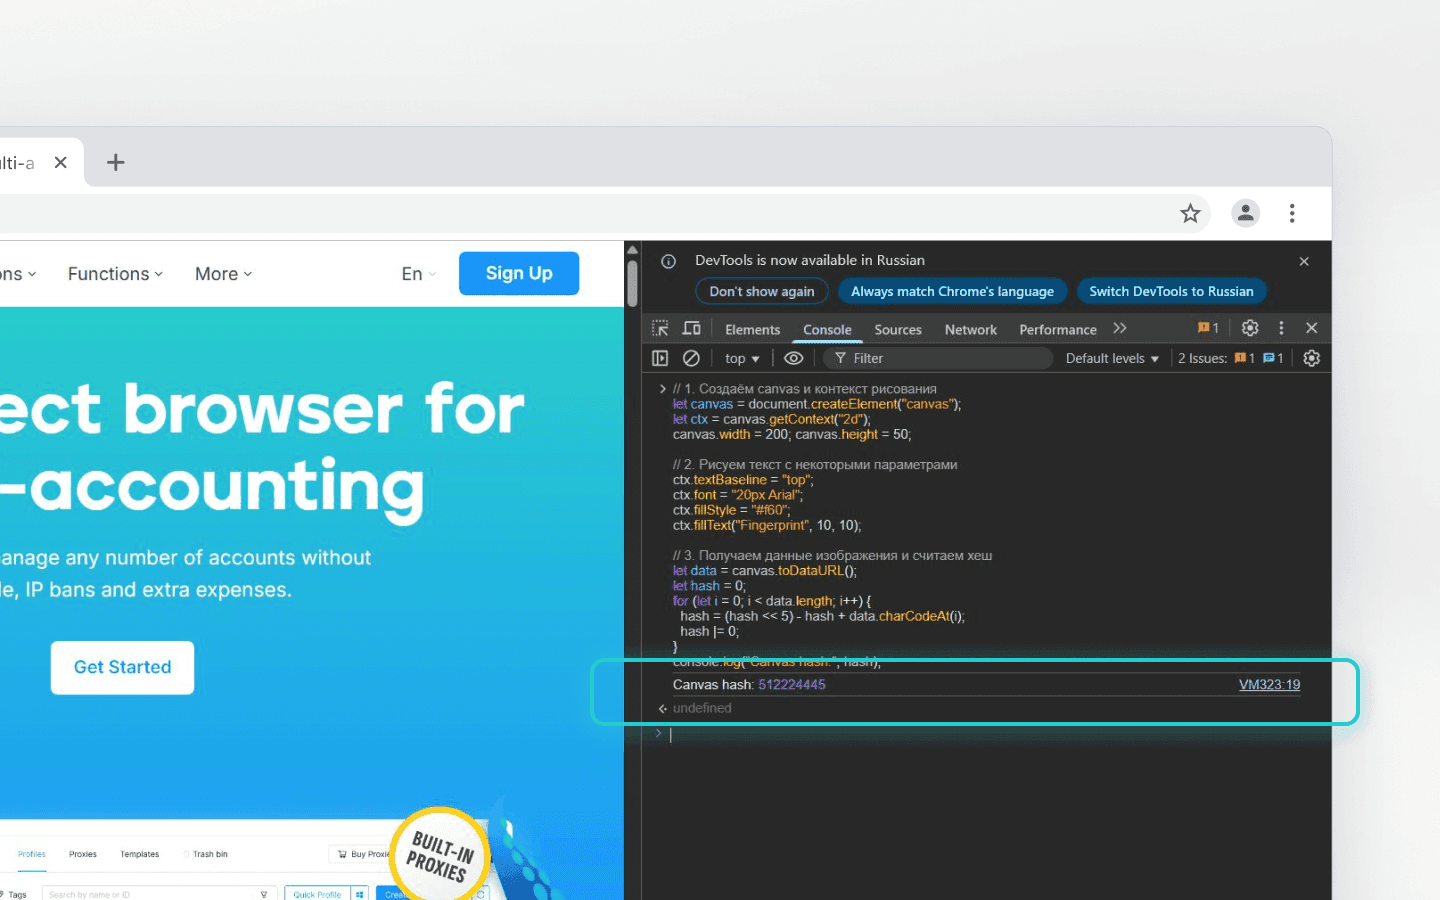Click the Sign Up button on the webpage
1440x900 pixels.
pos(519,273)
